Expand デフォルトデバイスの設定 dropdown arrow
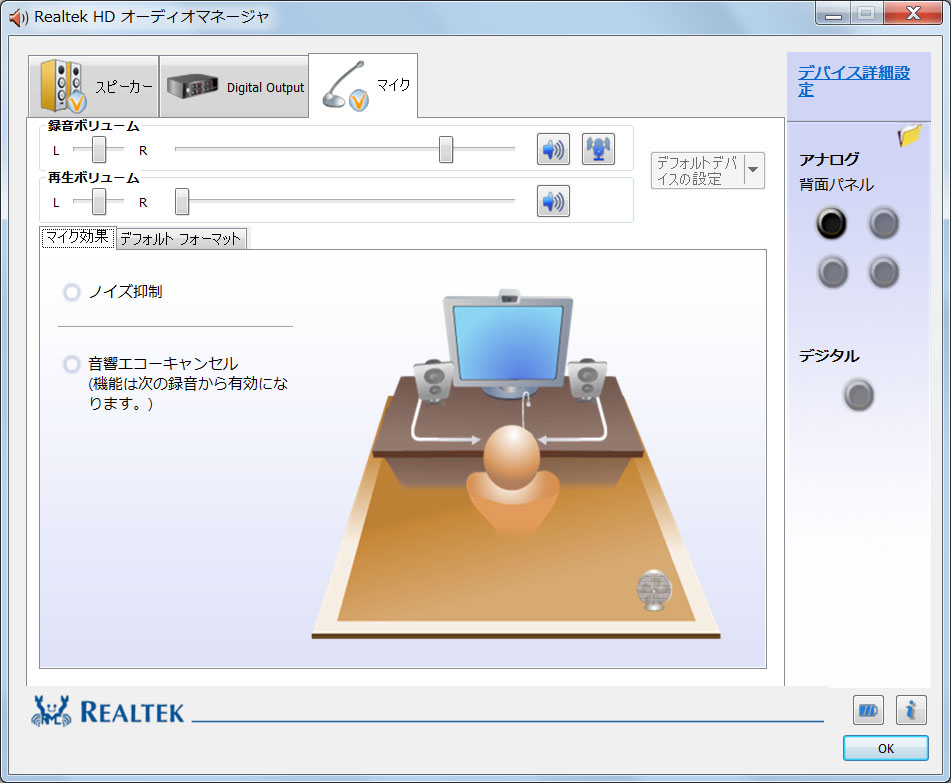This screenshot has height=783, width=951. pos(754,170)
